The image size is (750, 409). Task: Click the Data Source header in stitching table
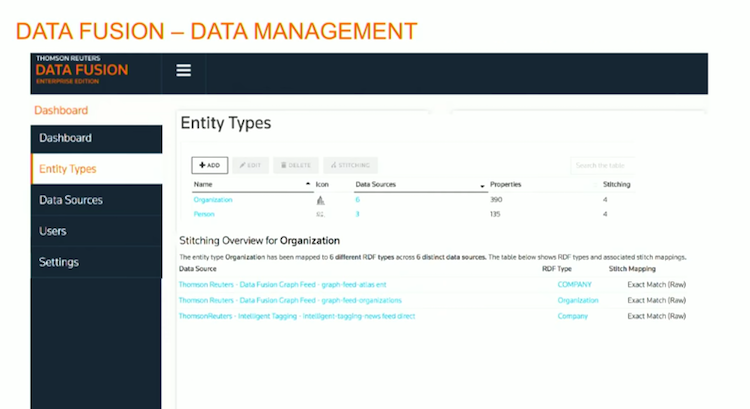(198, 269)
